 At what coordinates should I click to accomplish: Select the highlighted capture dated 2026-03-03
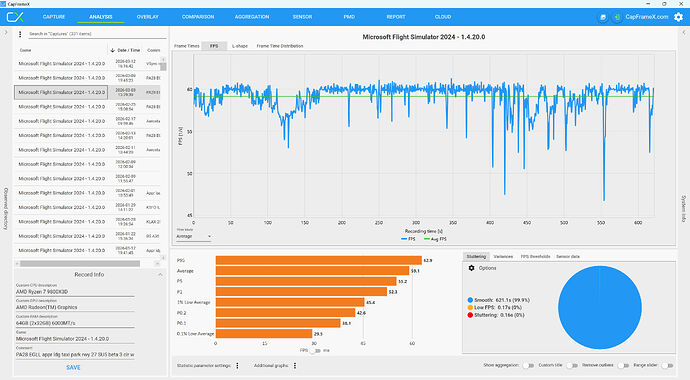tap(88, 92)
